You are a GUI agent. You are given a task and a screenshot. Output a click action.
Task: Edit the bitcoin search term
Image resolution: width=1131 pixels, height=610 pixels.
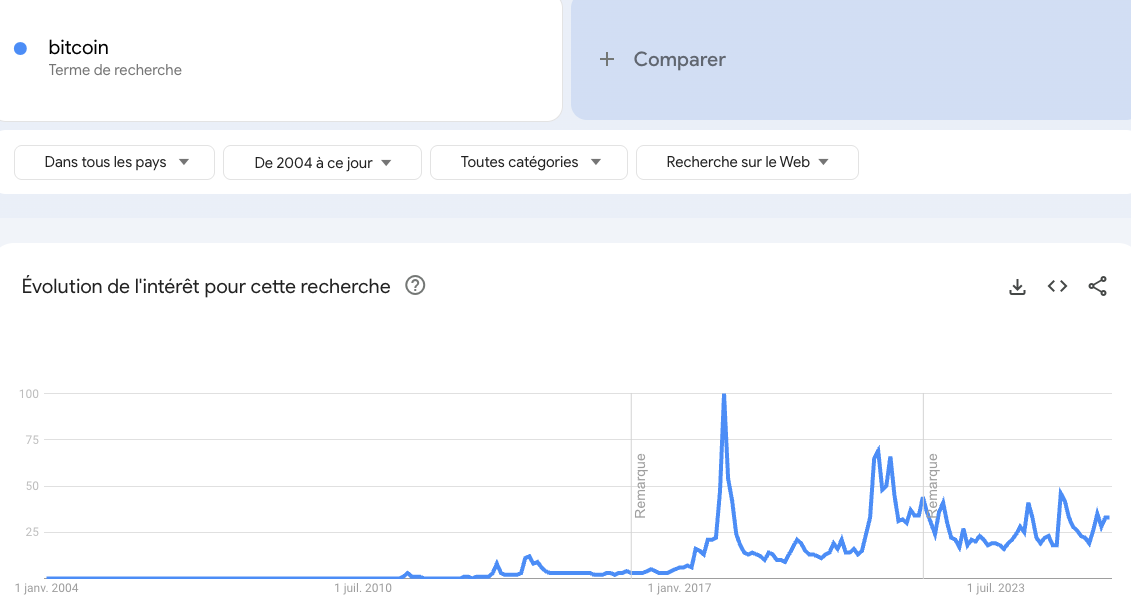79,47
